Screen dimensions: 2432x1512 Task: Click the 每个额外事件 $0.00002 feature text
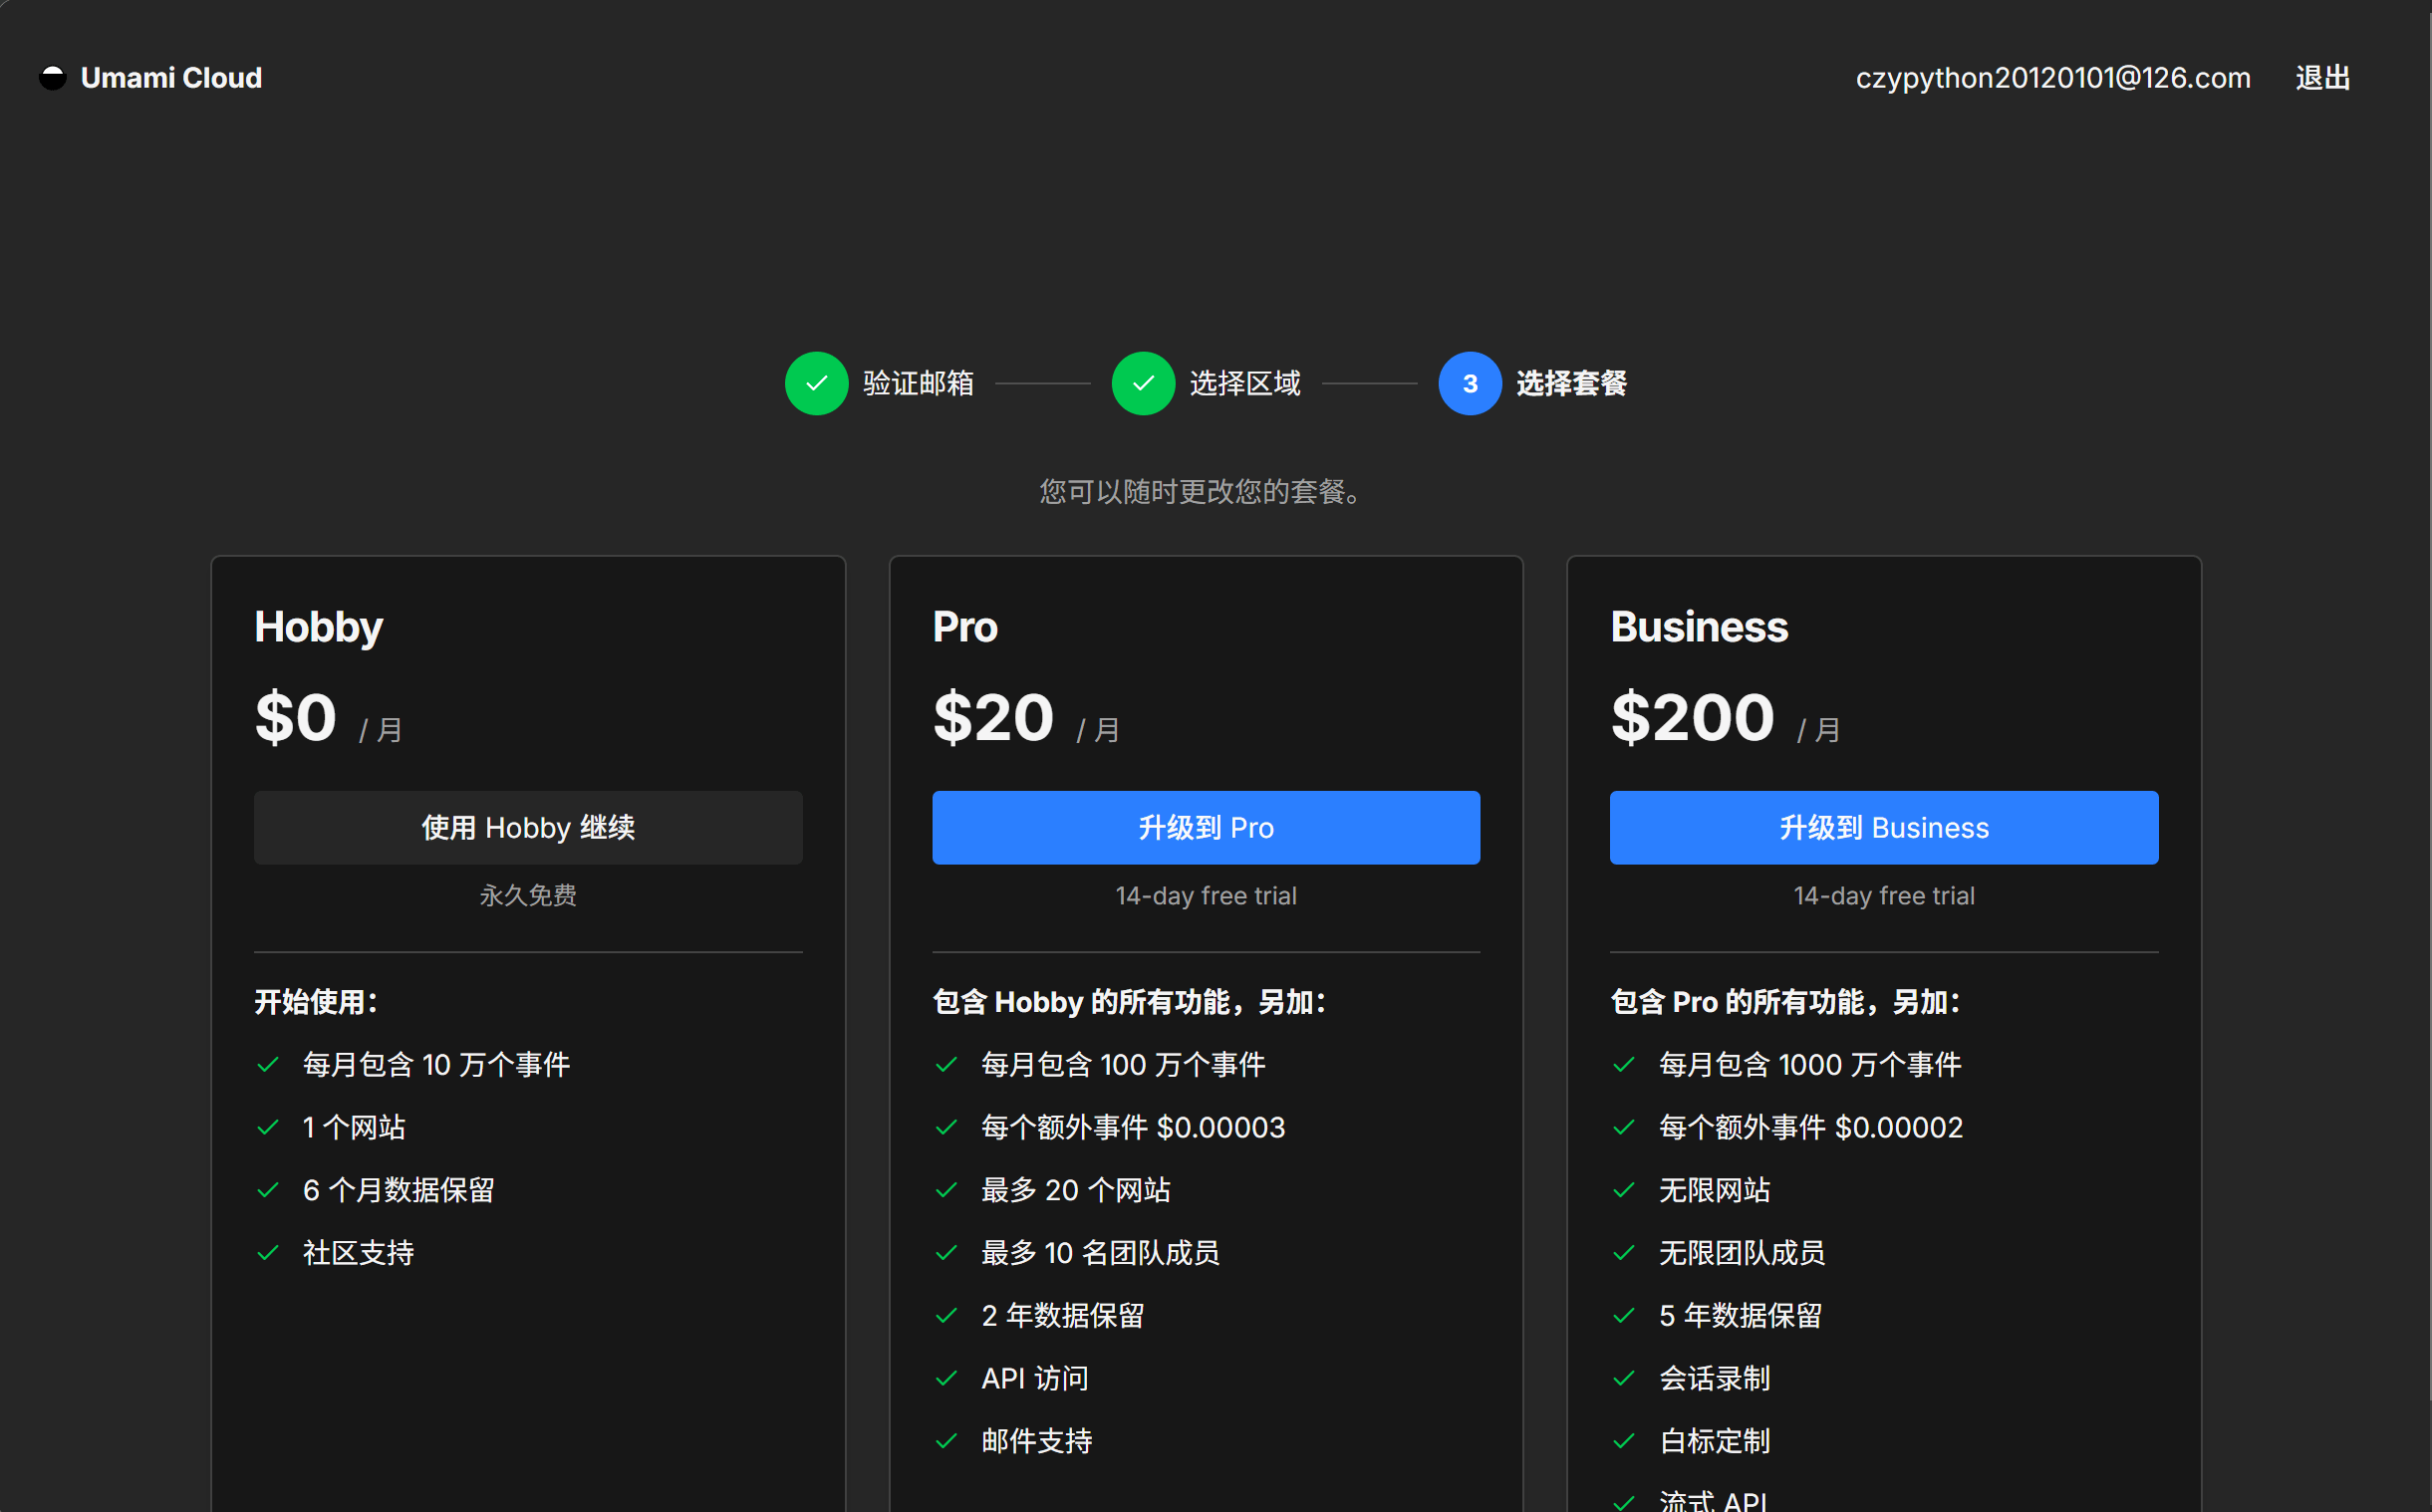point(1811,1128)
